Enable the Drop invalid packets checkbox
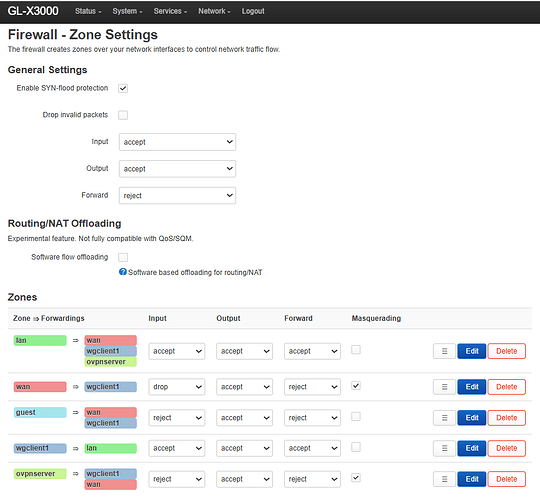 [x=123, y=115]
